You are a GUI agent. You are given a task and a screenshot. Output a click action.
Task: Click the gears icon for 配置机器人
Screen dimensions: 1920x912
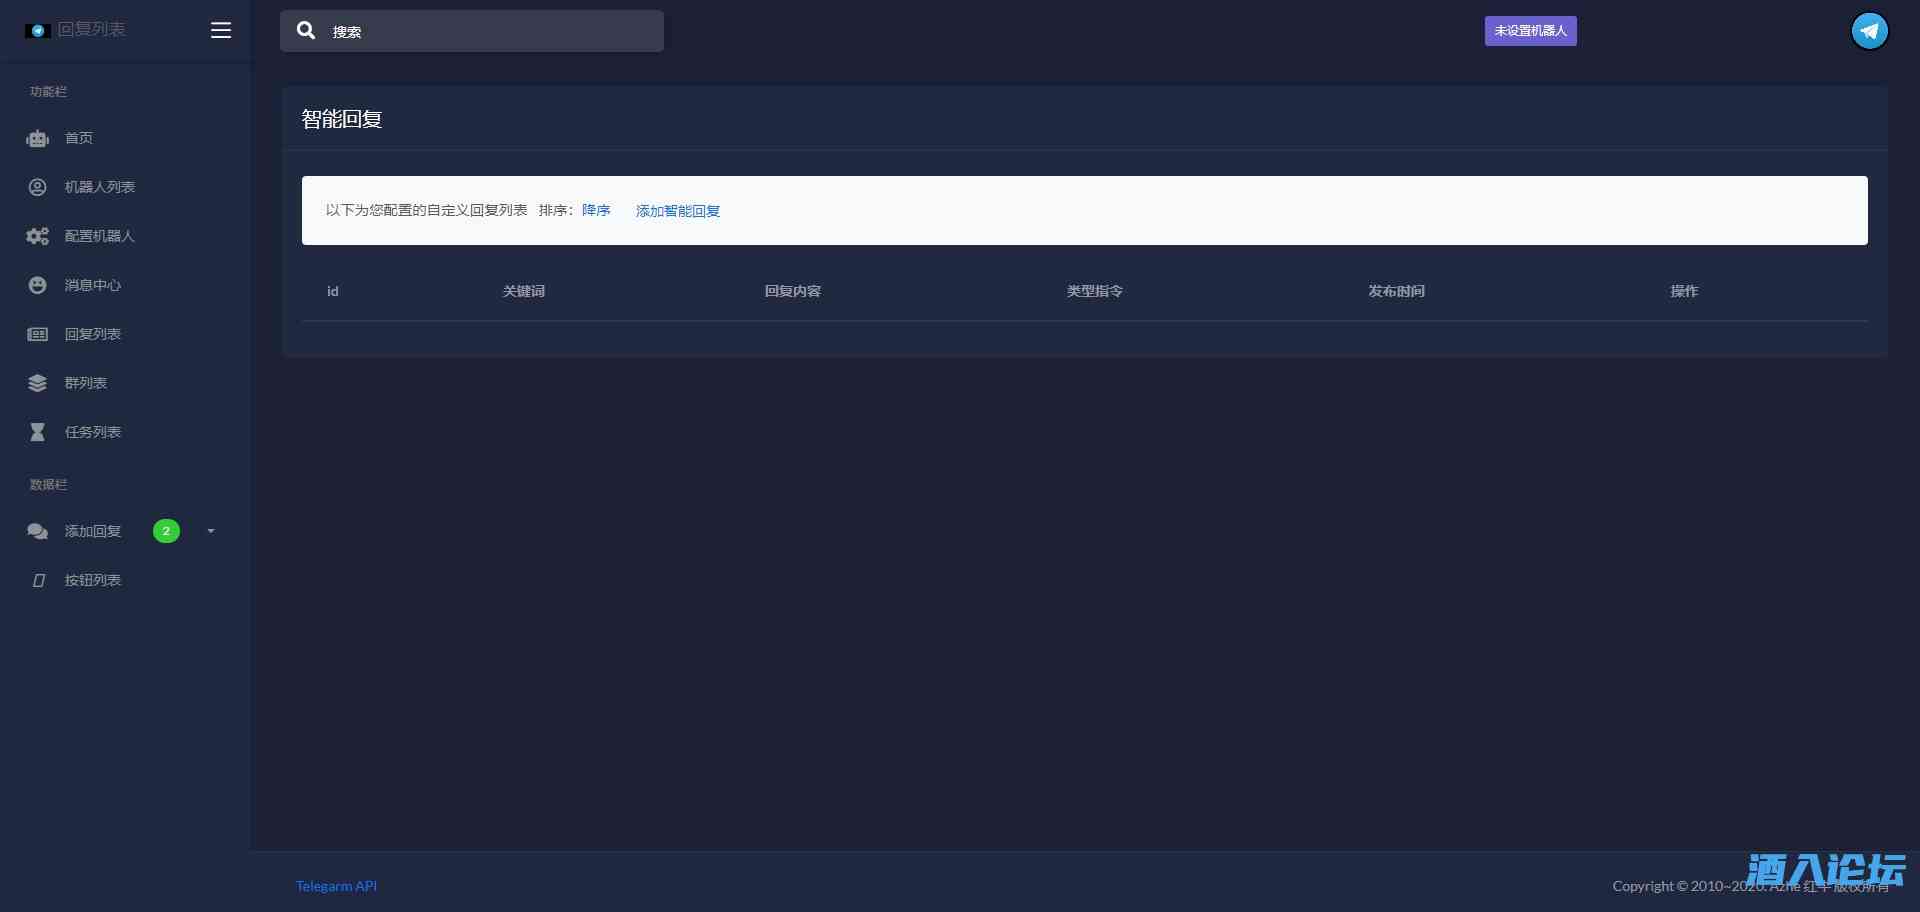click(x=38, y=236)
